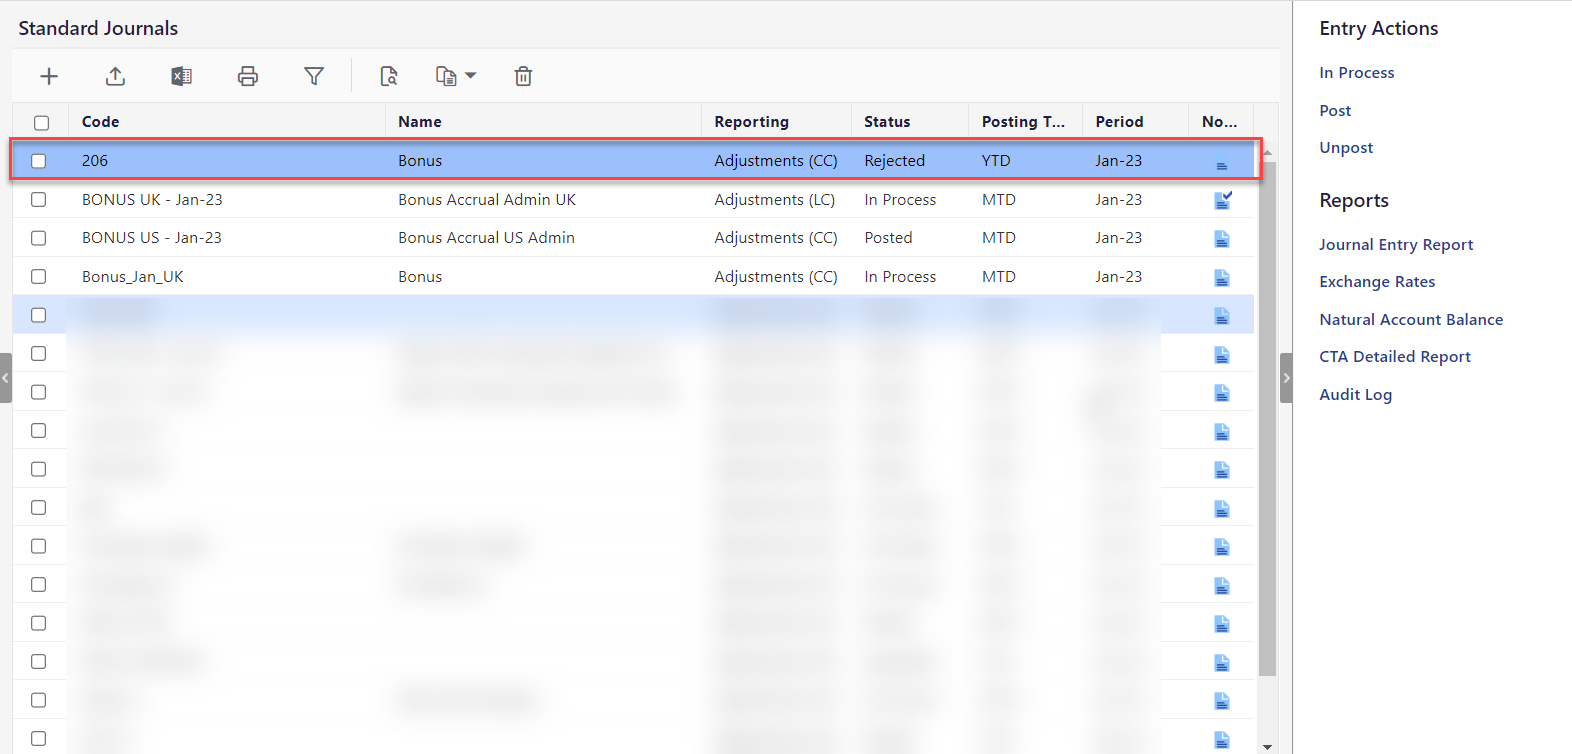The image size is (1572, 754).
Task: Check the Bonus_Jan_UK row checkbox
Action: click(38, 276)
